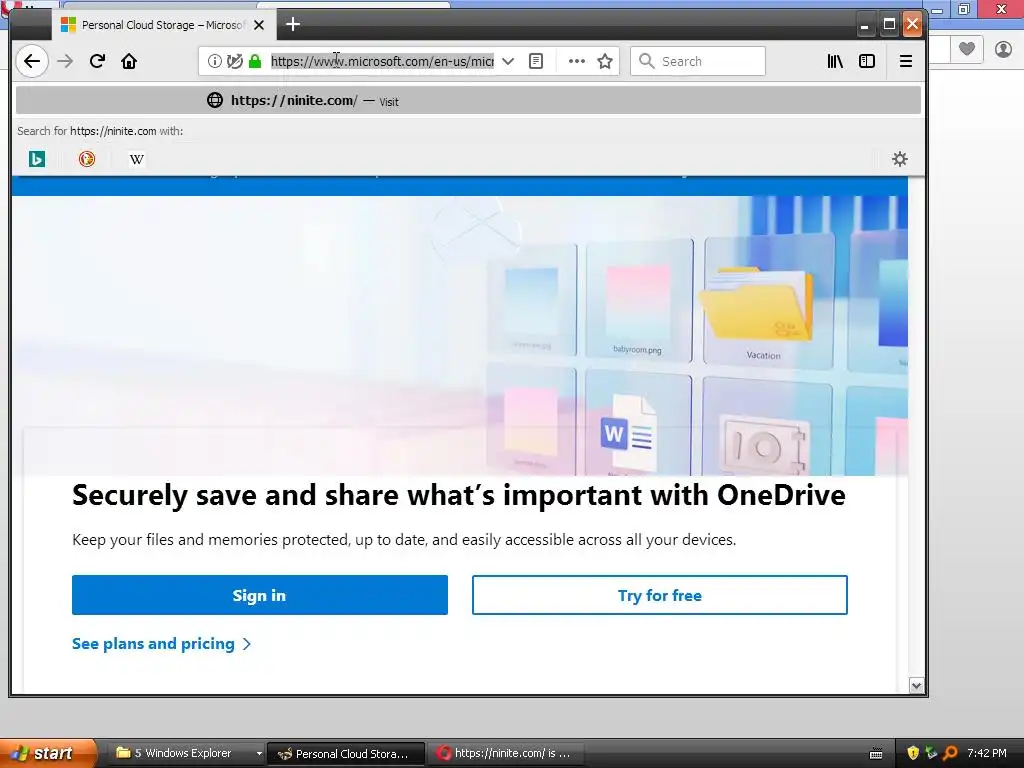
Task: Visit the https://ninite.com/ suggestion
Action: (x=468, y=101)
